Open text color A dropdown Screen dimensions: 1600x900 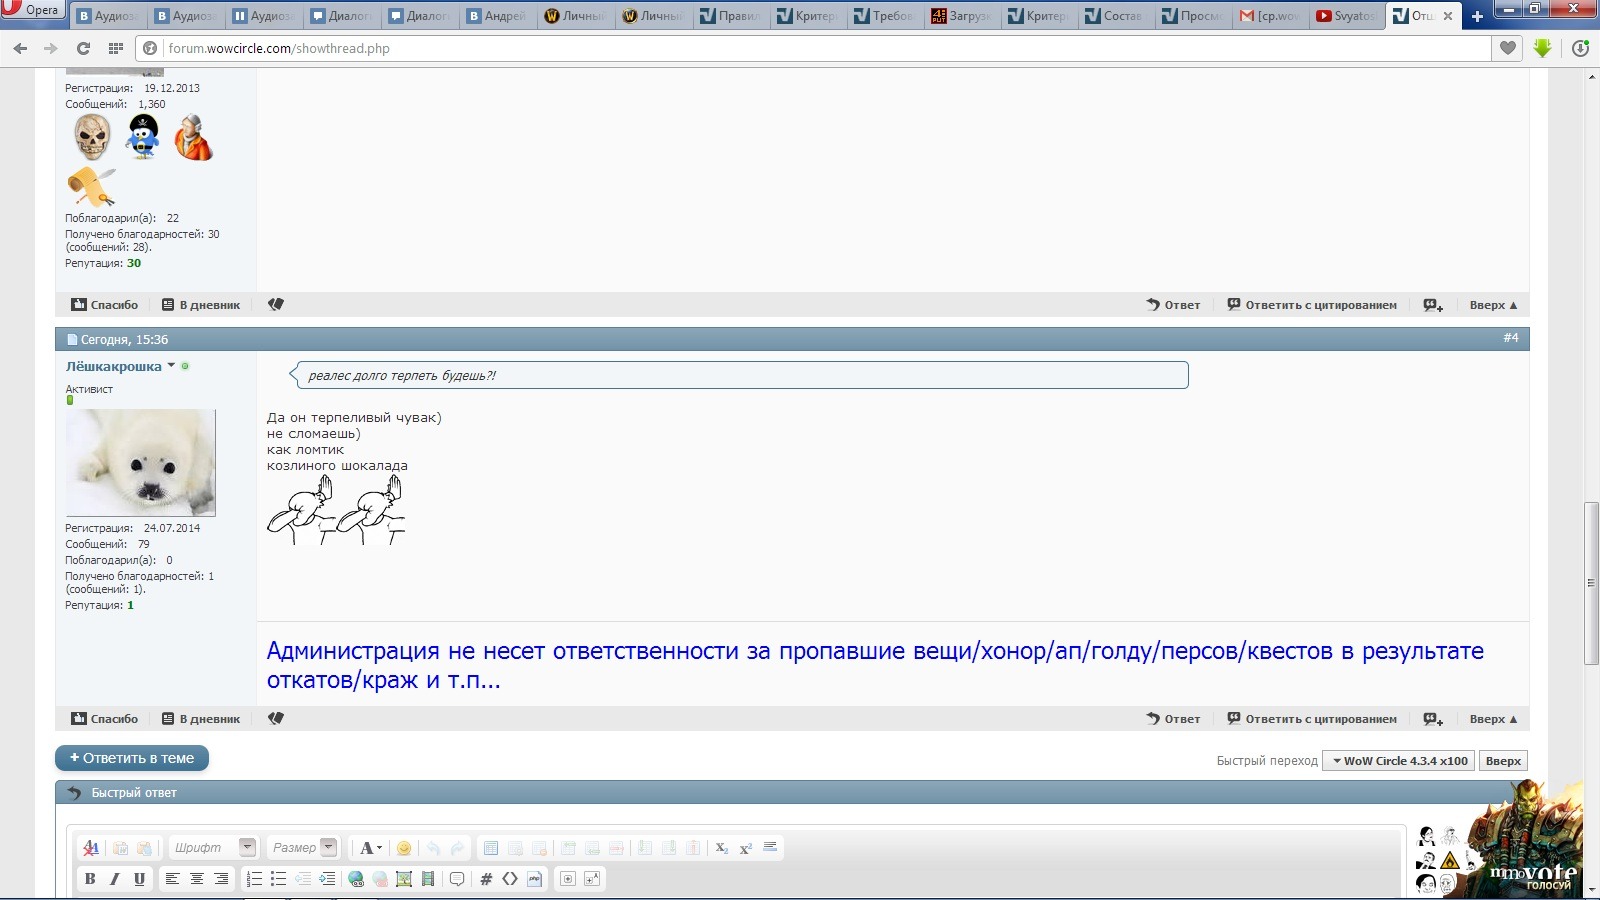tap(371, 848)
